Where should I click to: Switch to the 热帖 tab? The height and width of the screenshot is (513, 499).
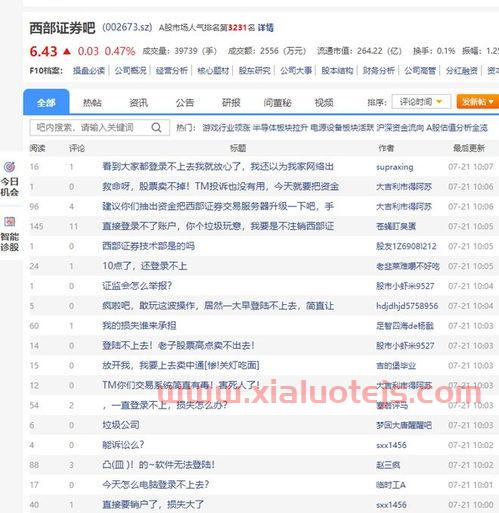coord(92,103)
